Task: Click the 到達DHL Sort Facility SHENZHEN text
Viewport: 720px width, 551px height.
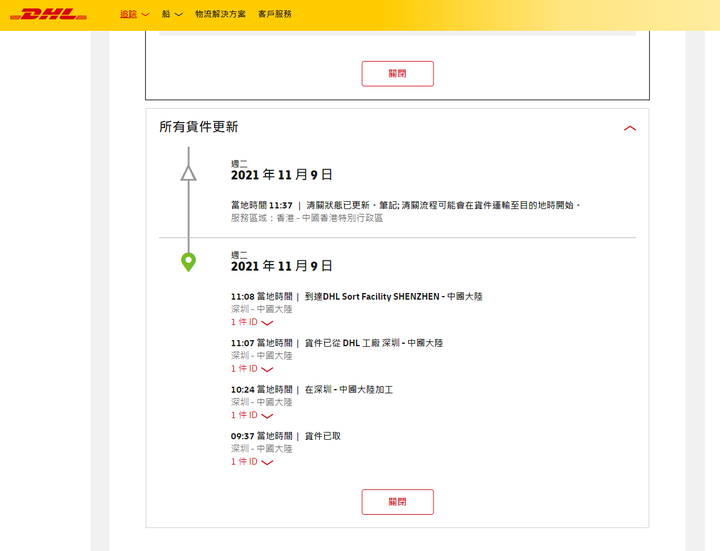Action: click(x=394, y=297)
